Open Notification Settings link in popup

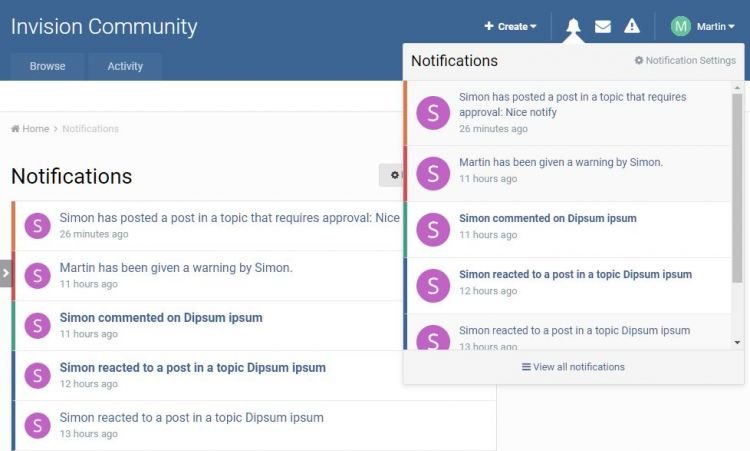tap(685, 60)
